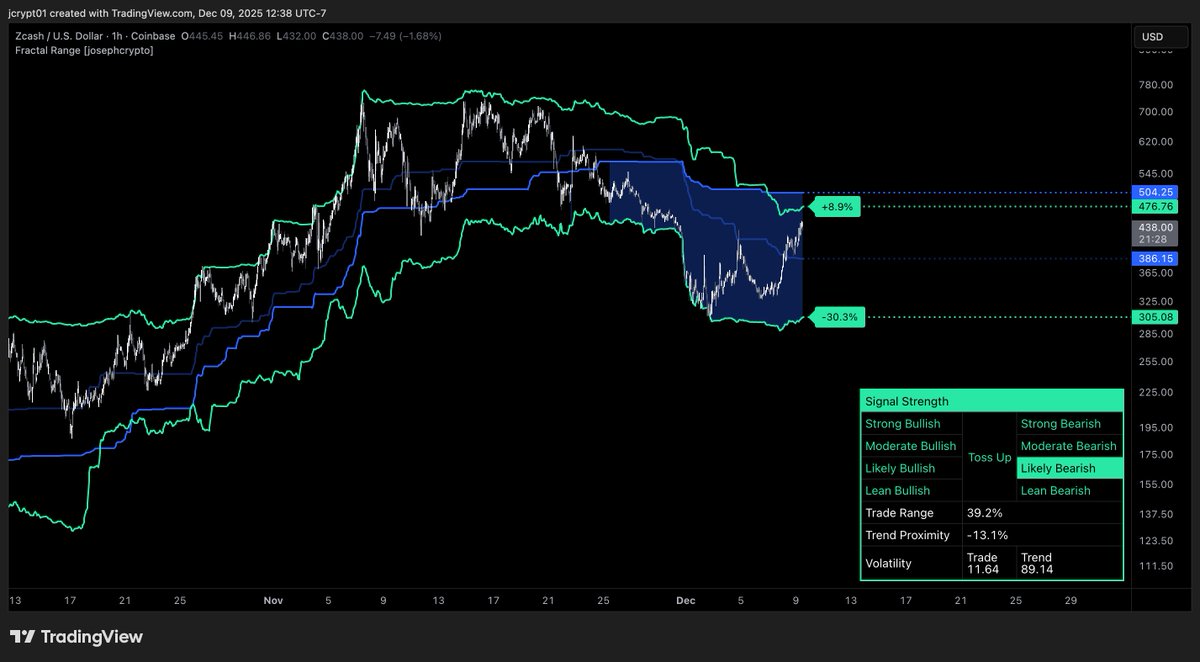Click the Dec label on time axis
1200x662 pixels.
click(x=685, y=601)
